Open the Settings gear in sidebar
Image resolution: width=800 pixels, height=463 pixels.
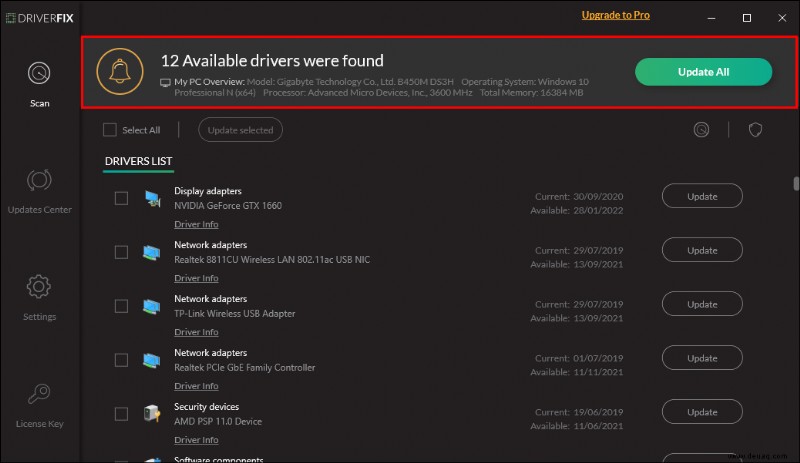[39, 298]
